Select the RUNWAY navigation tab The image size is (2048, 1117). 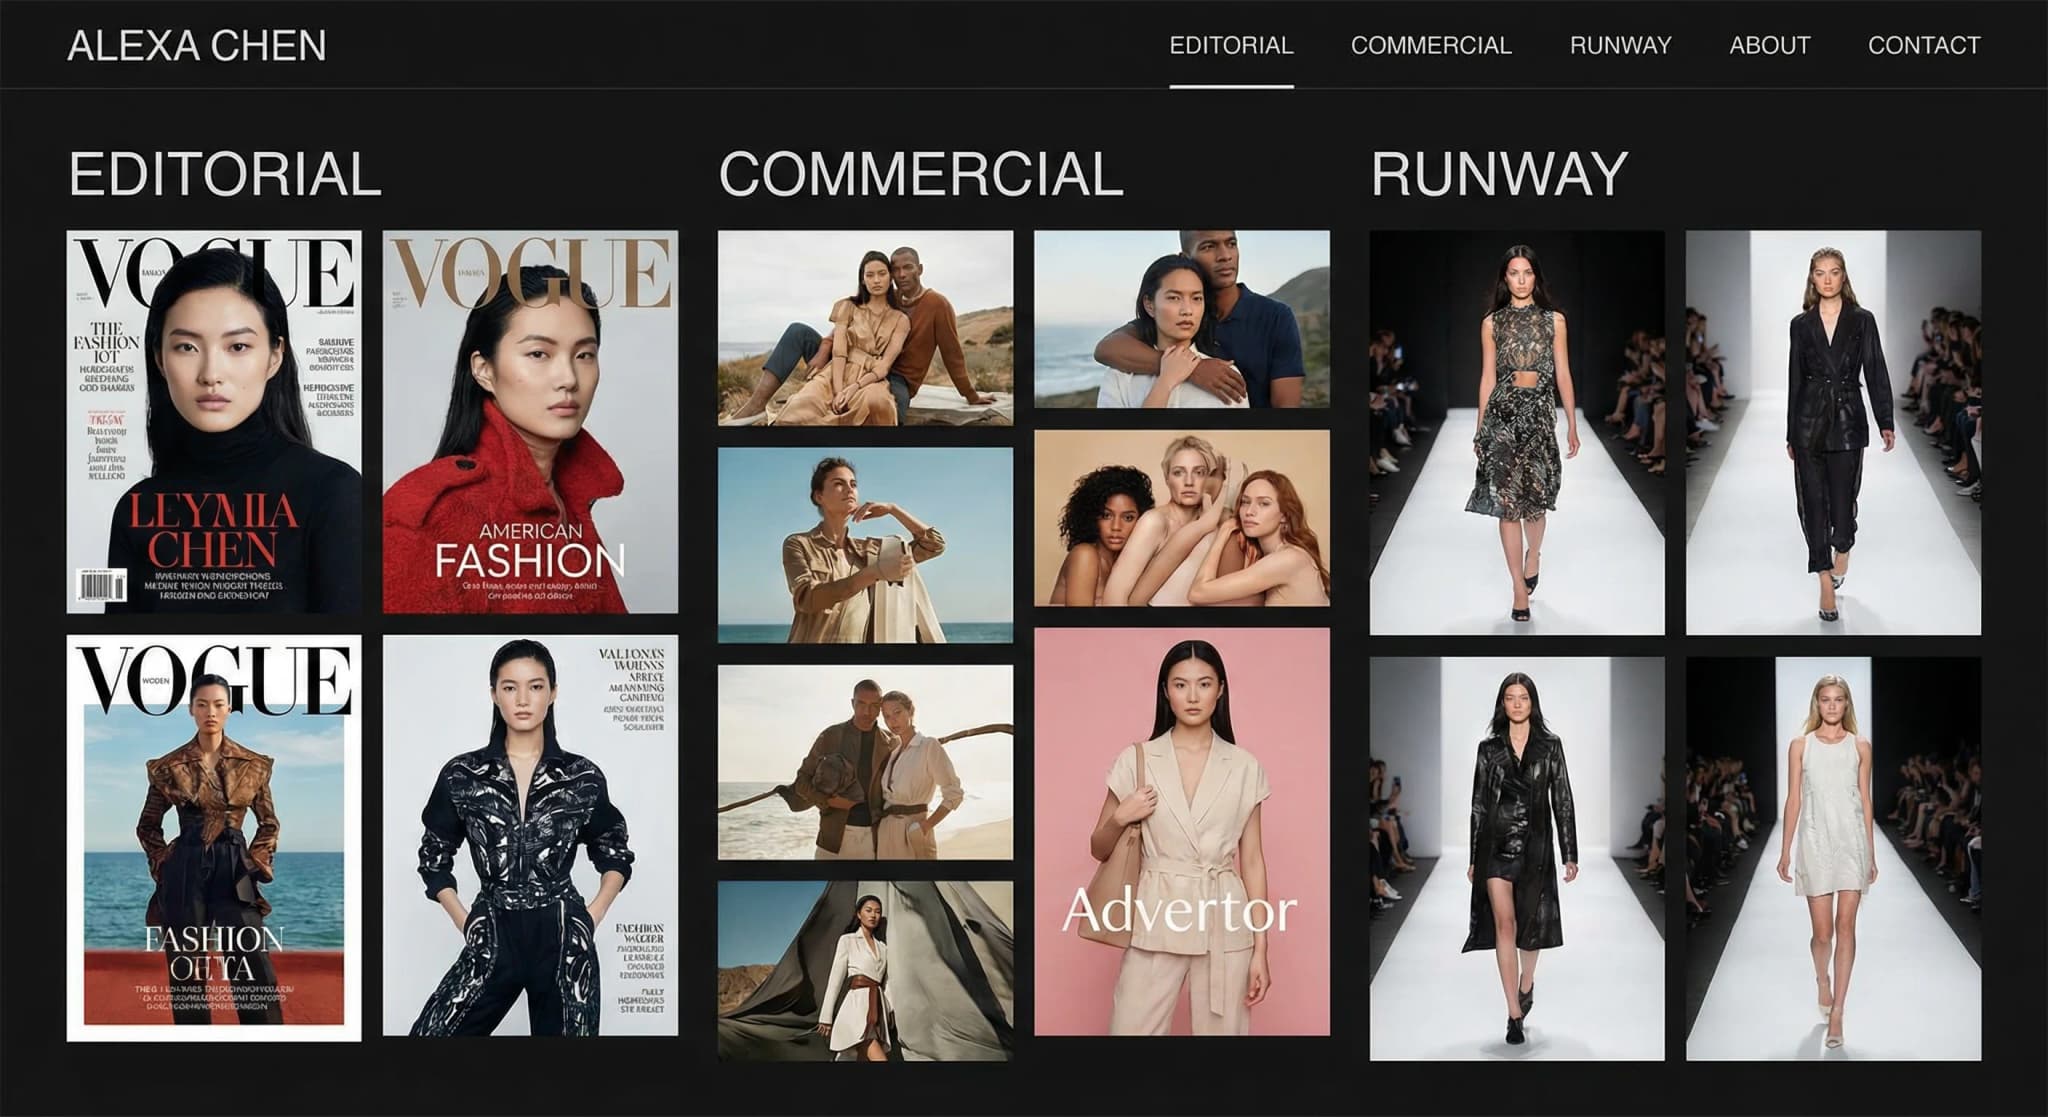click(1621, 44)
